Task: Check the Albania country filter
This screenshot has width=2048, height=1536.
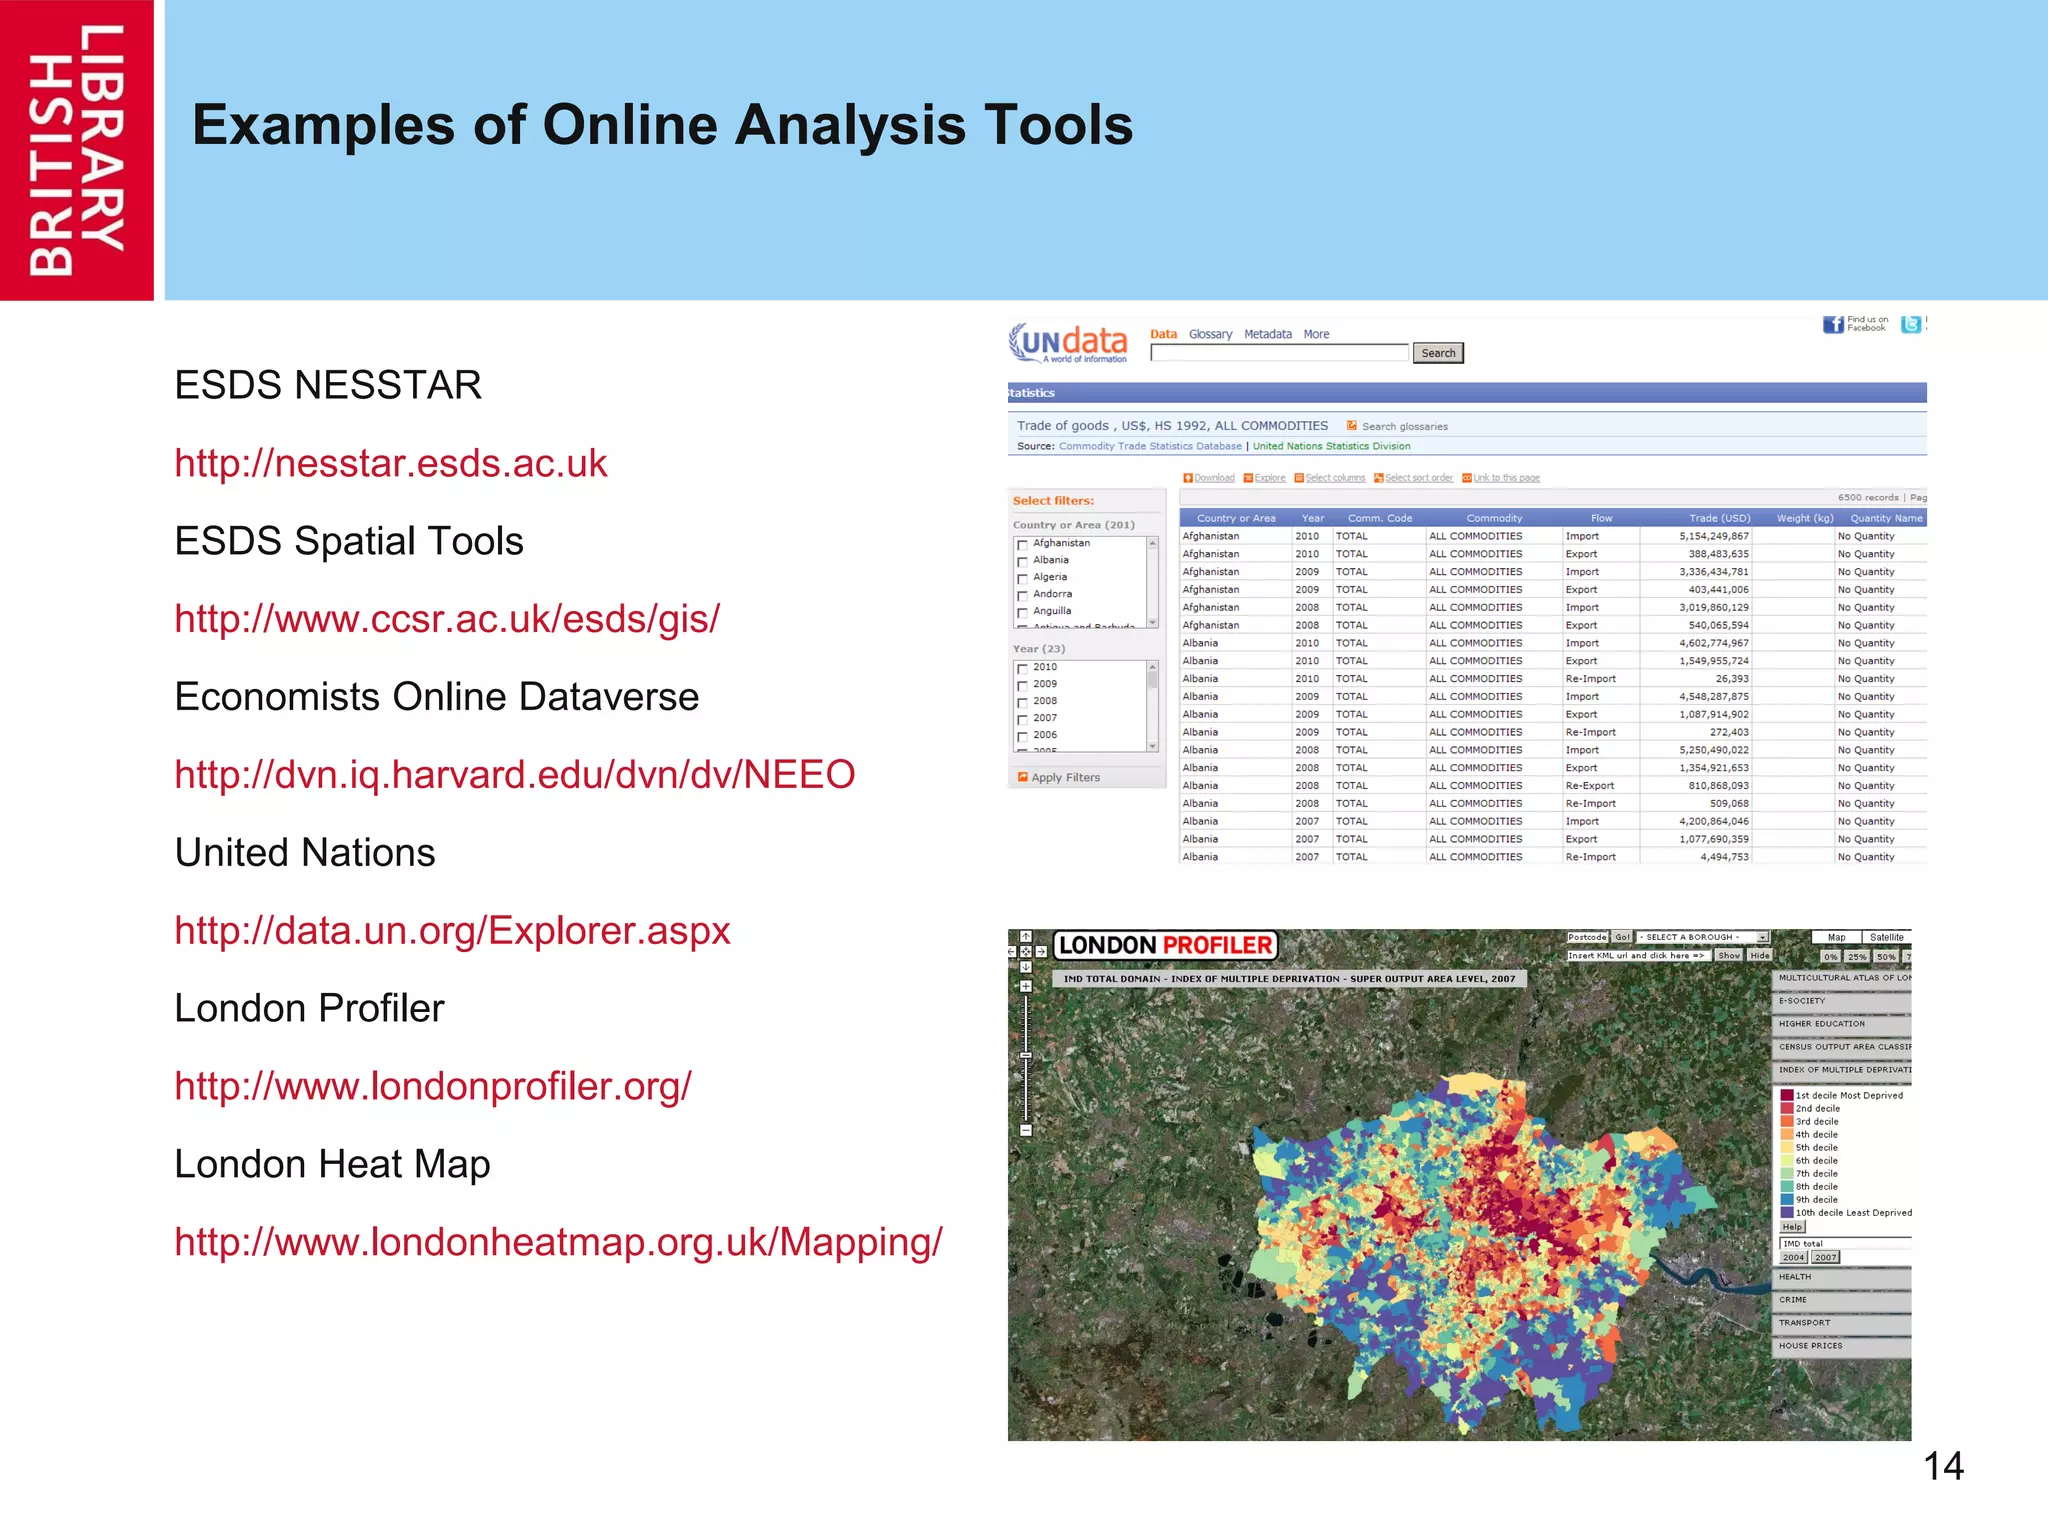Action: pyautogui.click(x=1022, y=562)
